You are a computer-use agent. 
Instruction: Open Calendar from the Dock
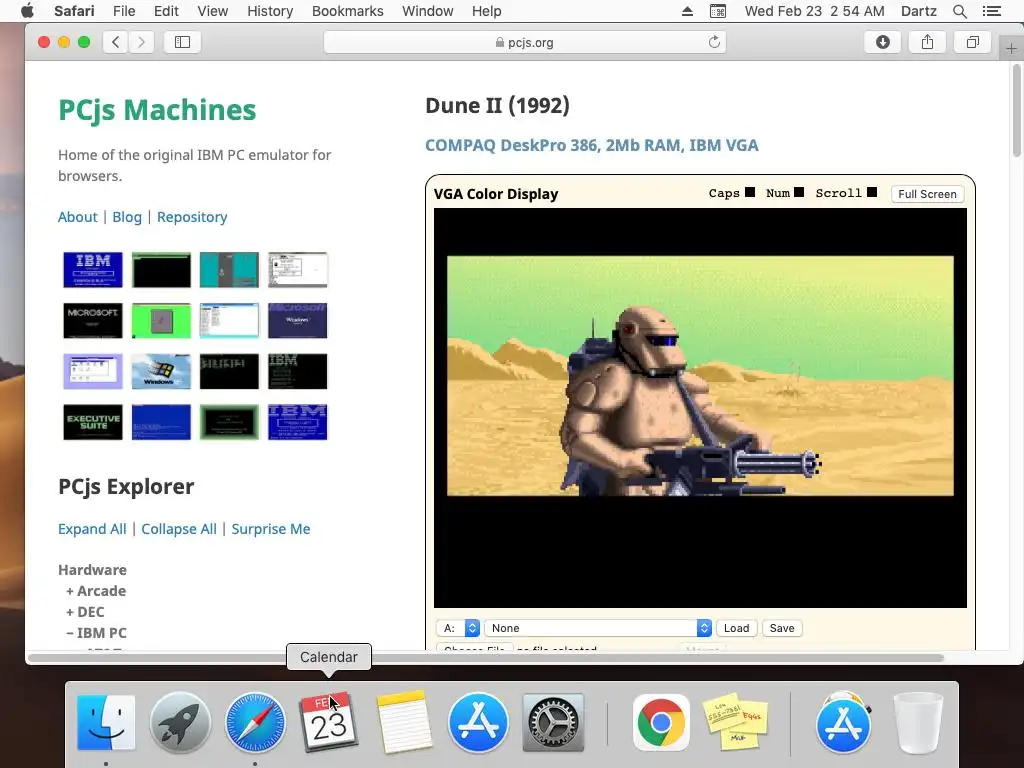coord(329,722)
